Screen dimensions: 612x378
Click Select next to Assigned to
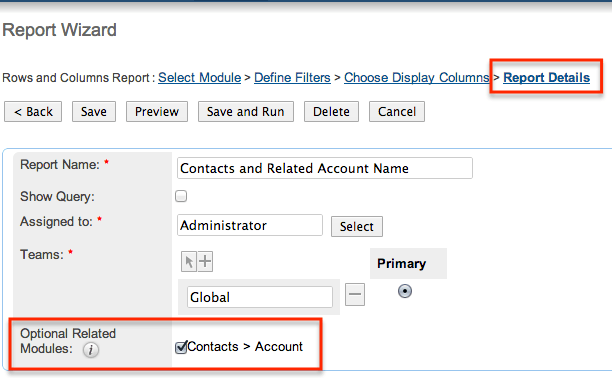pos(357,226)
